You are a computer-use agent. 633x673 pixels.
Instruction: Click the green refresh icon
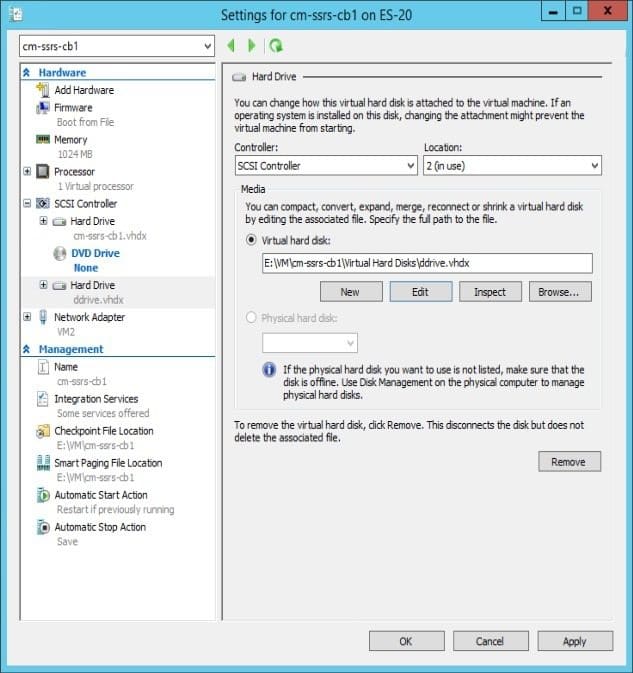[x=276, y=45]
